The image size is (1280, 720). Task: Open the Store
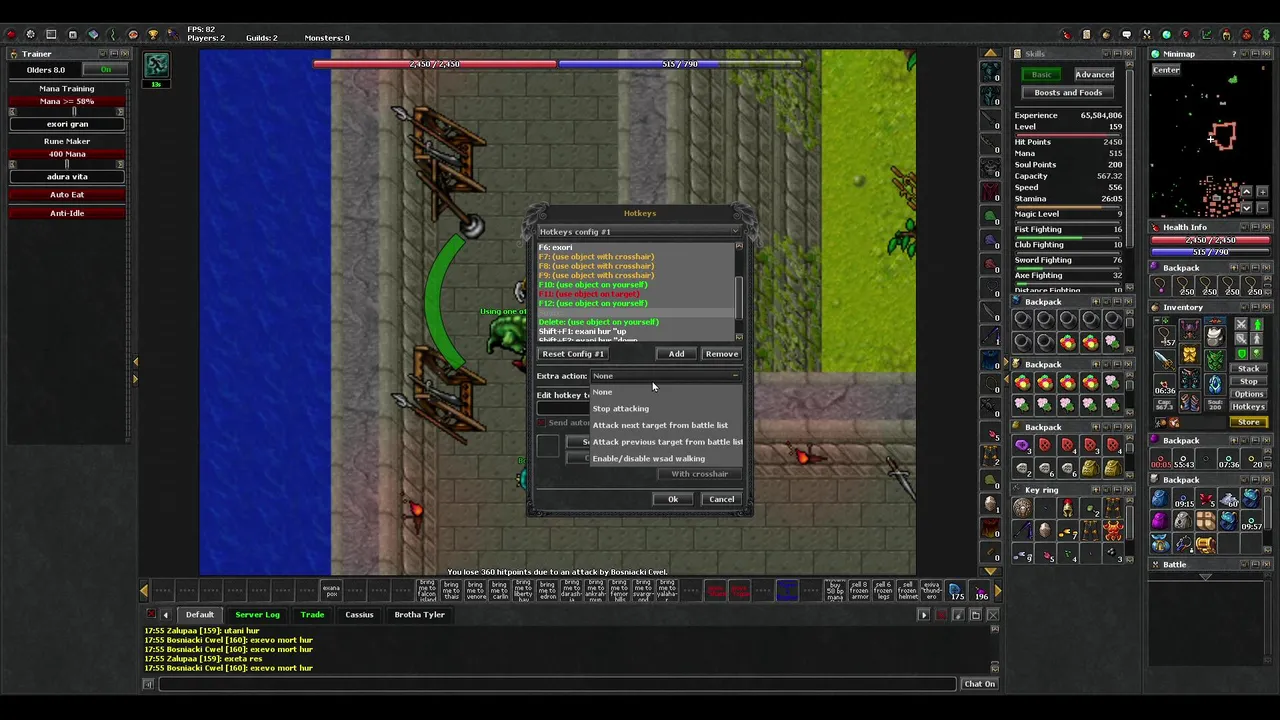(x=1249, y=422)
